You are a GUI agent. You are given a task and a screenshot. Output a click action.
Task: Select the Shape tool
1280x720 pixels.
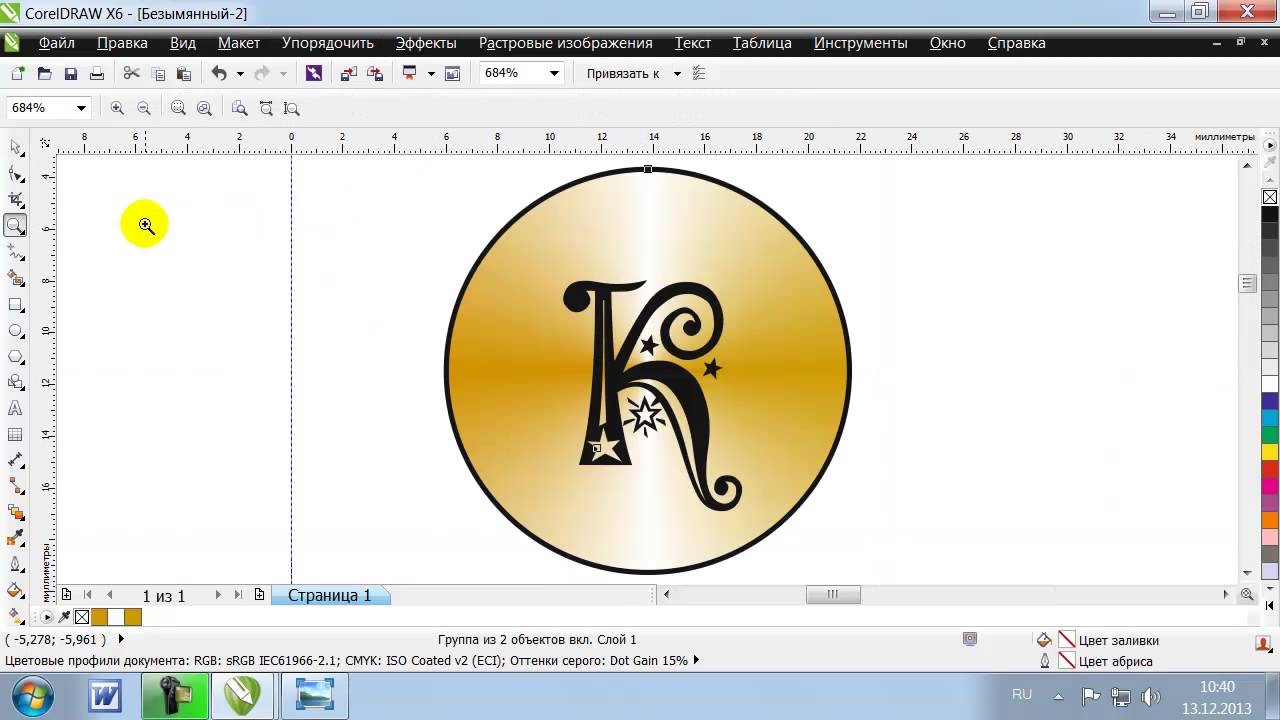(15, 174)
